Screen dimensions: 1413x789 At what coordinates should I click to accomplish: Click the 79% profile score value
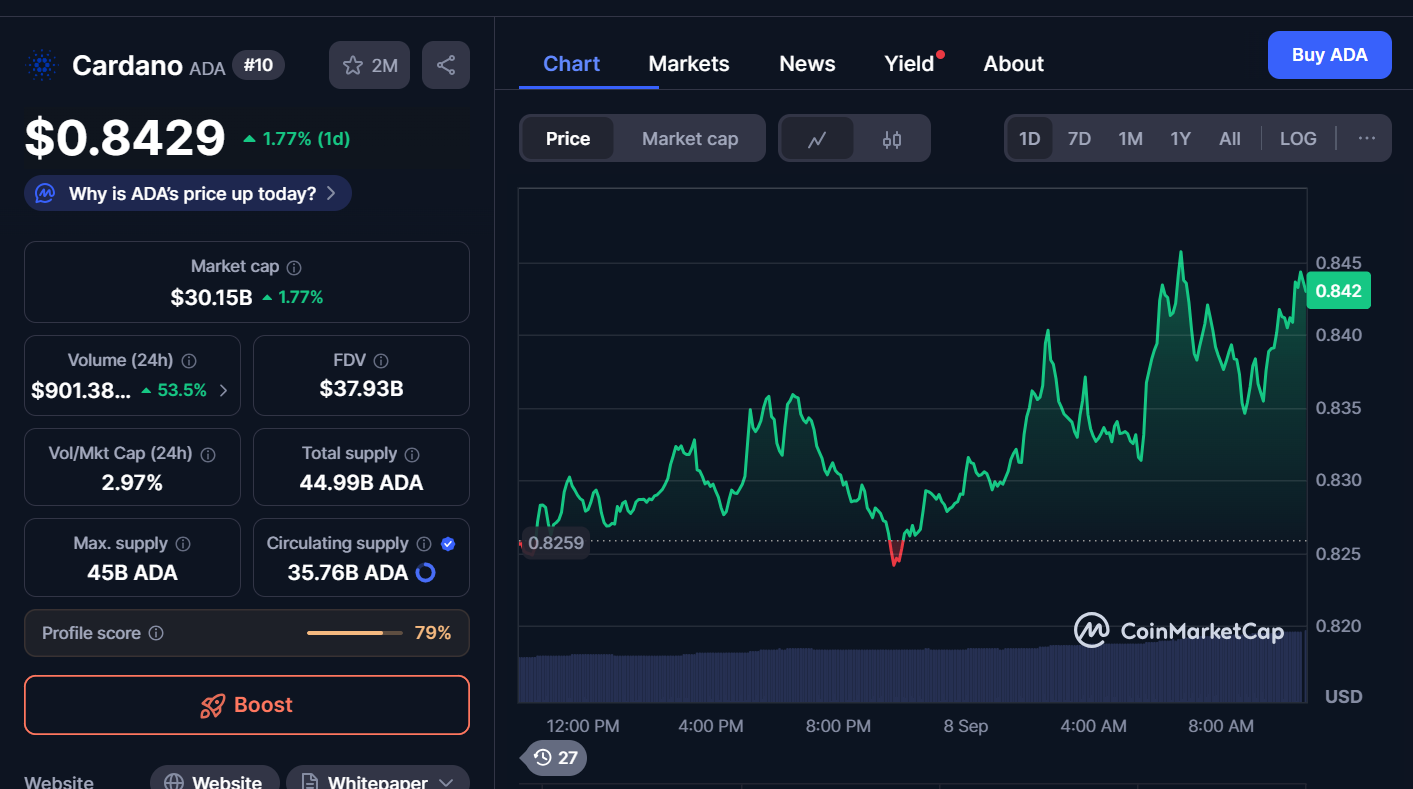[x=433, y=633]
